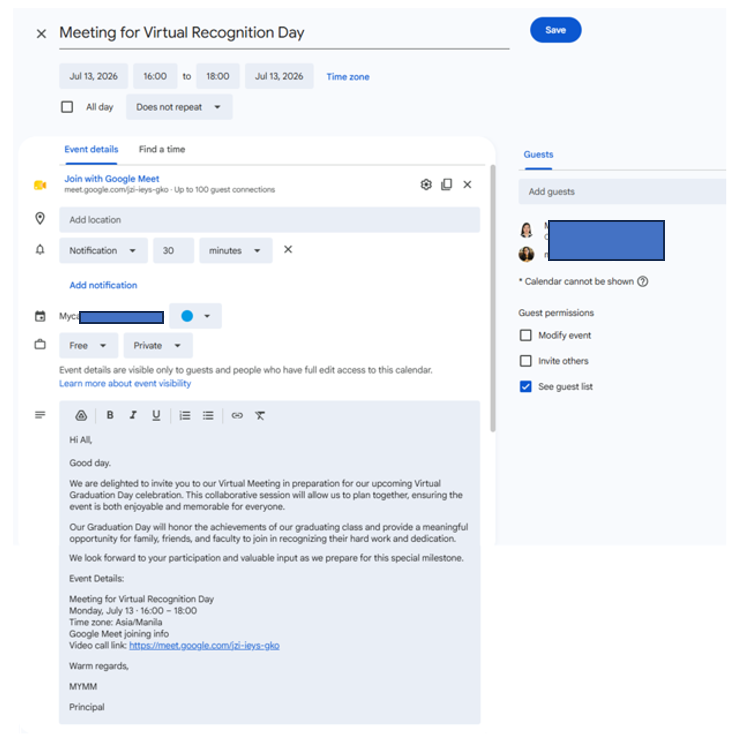Remove formatting from the description text
The image size is (729, 736).
(x=260, y=415)
